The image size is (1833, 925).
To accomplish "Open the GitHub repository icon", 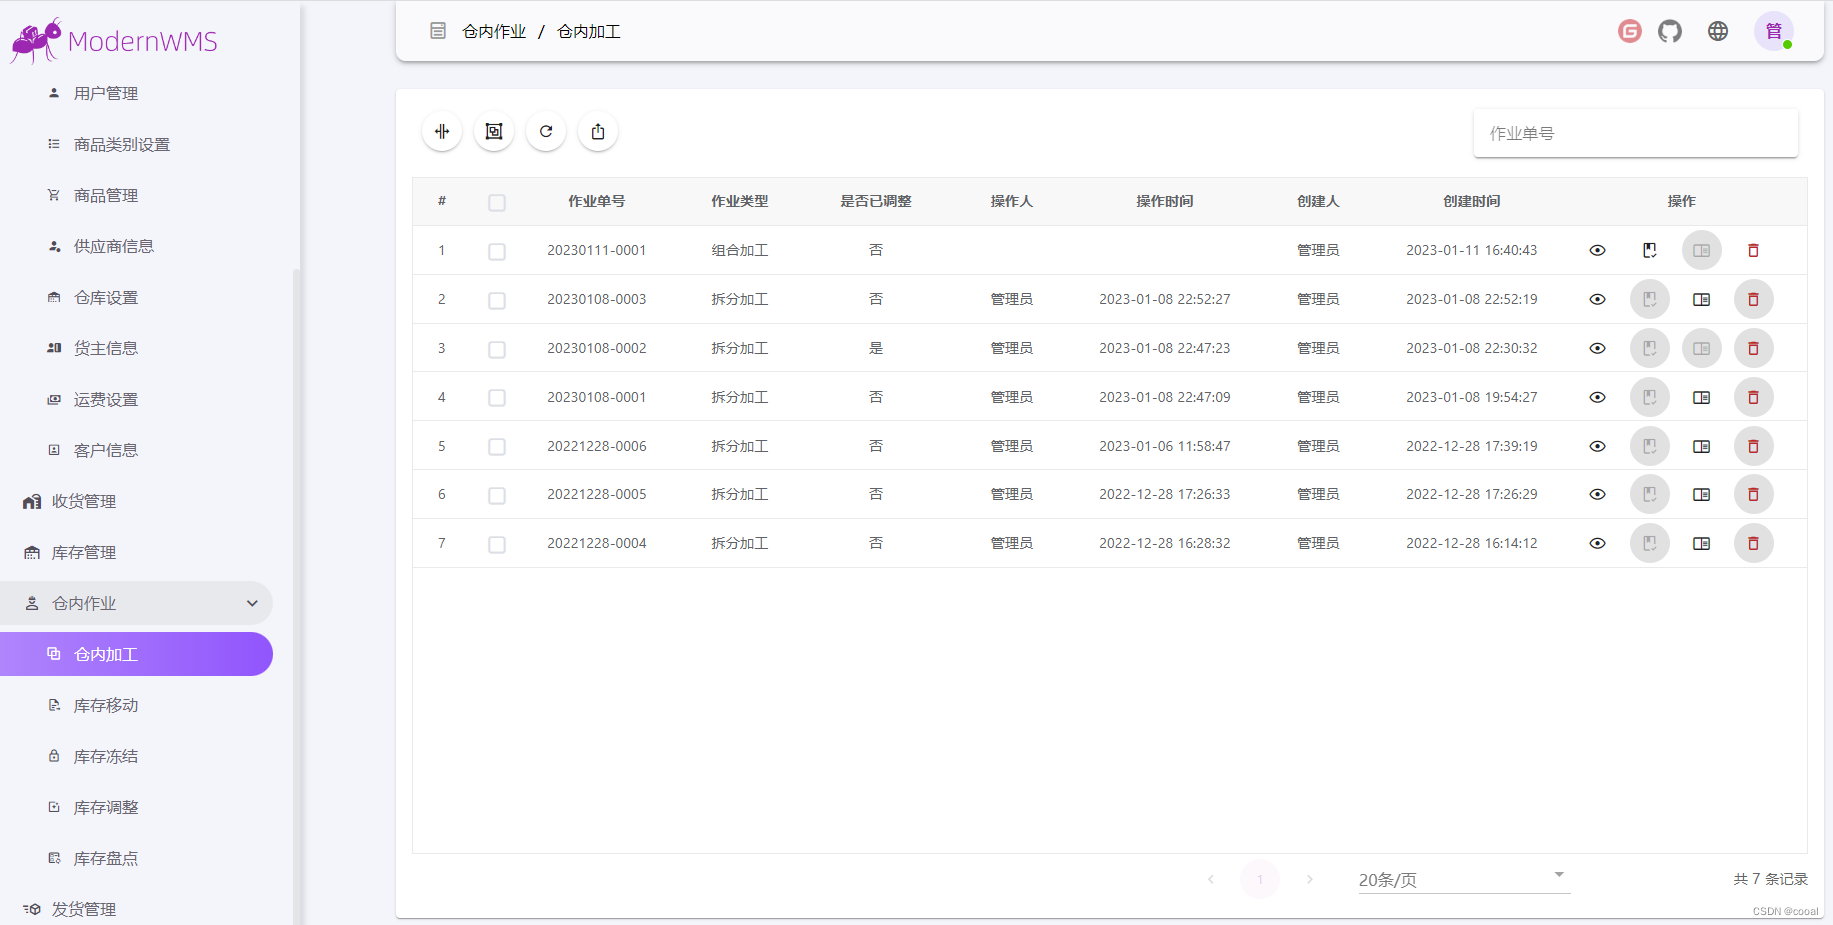I will point(1669,31).
